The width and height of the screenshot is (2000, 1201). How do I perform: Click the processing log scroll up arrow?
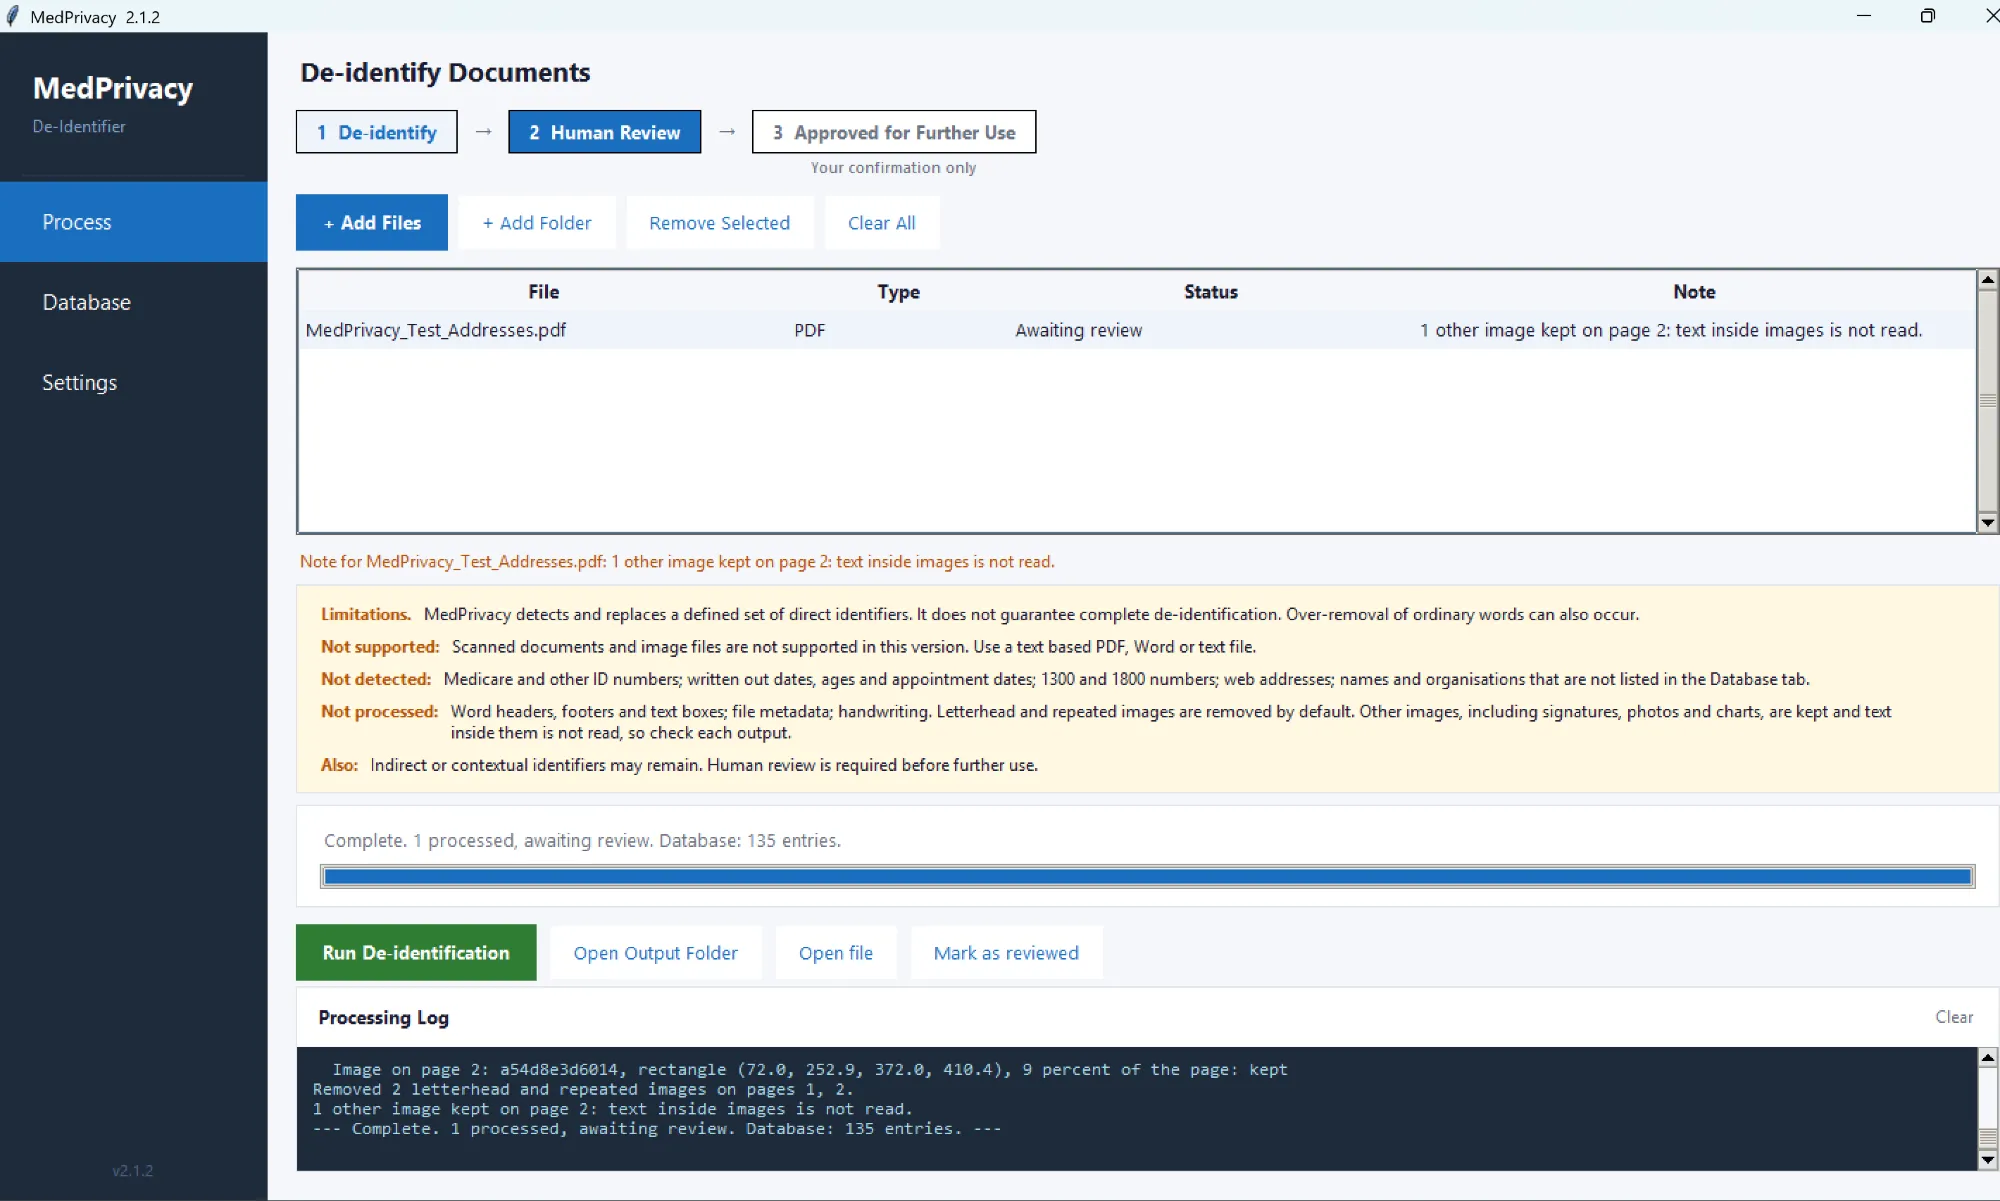pos(1988,1057)
